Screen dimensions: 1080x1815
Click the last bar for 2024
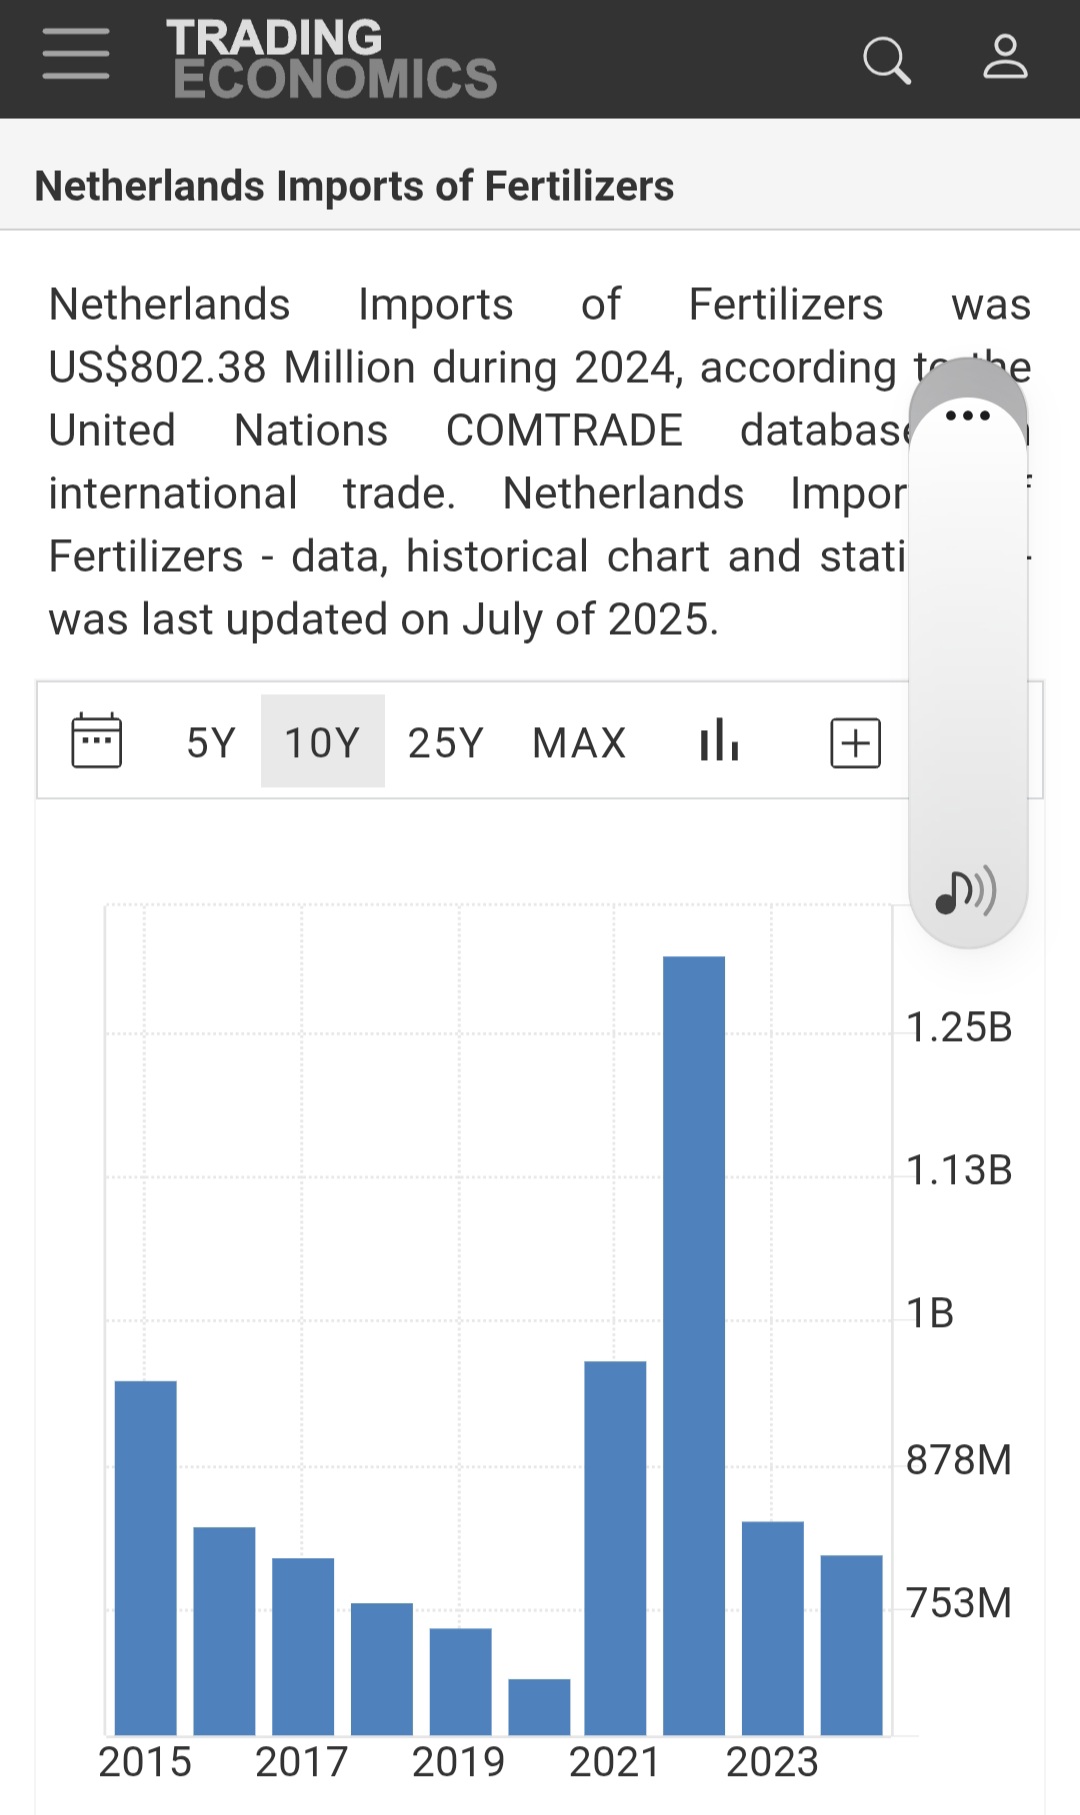pyautogui.click(x=851, y=1644)
